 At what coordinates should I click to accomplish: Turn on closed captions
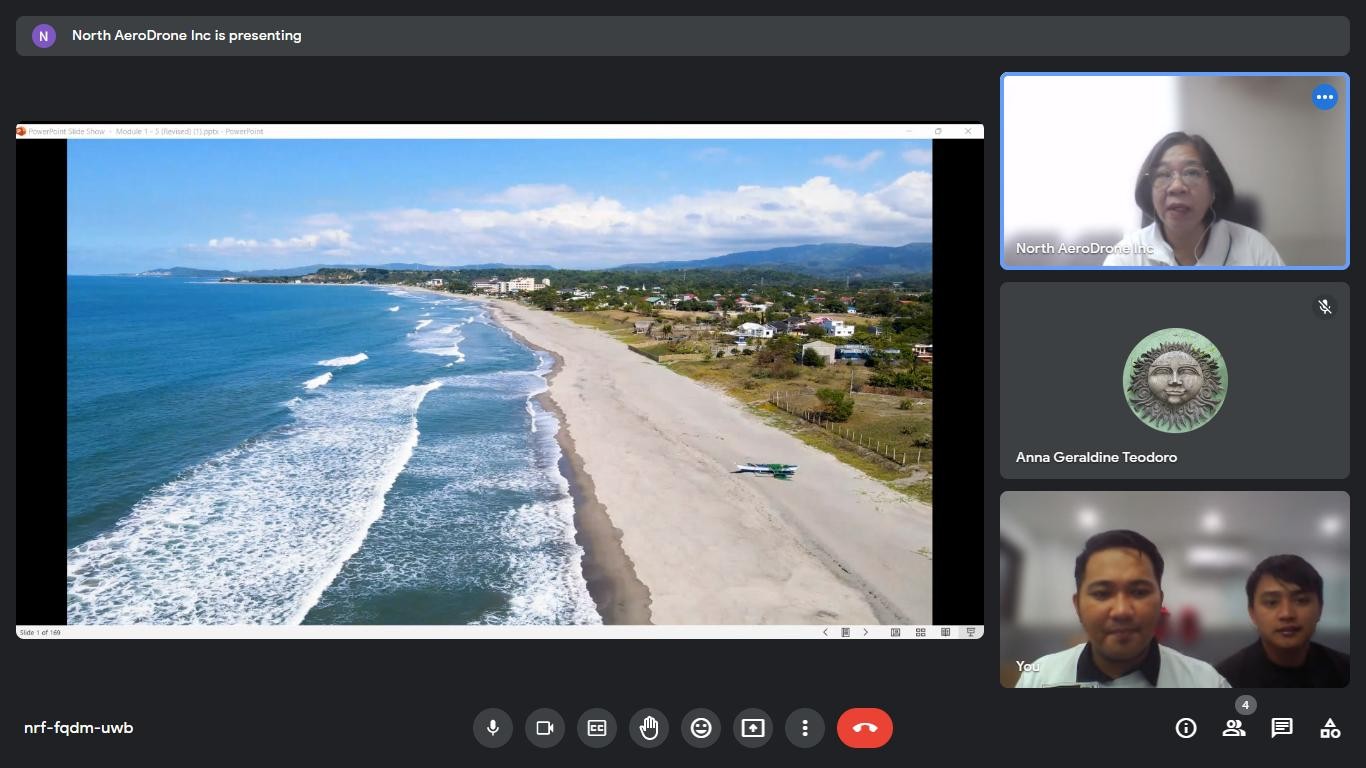[x=597, y=728]
